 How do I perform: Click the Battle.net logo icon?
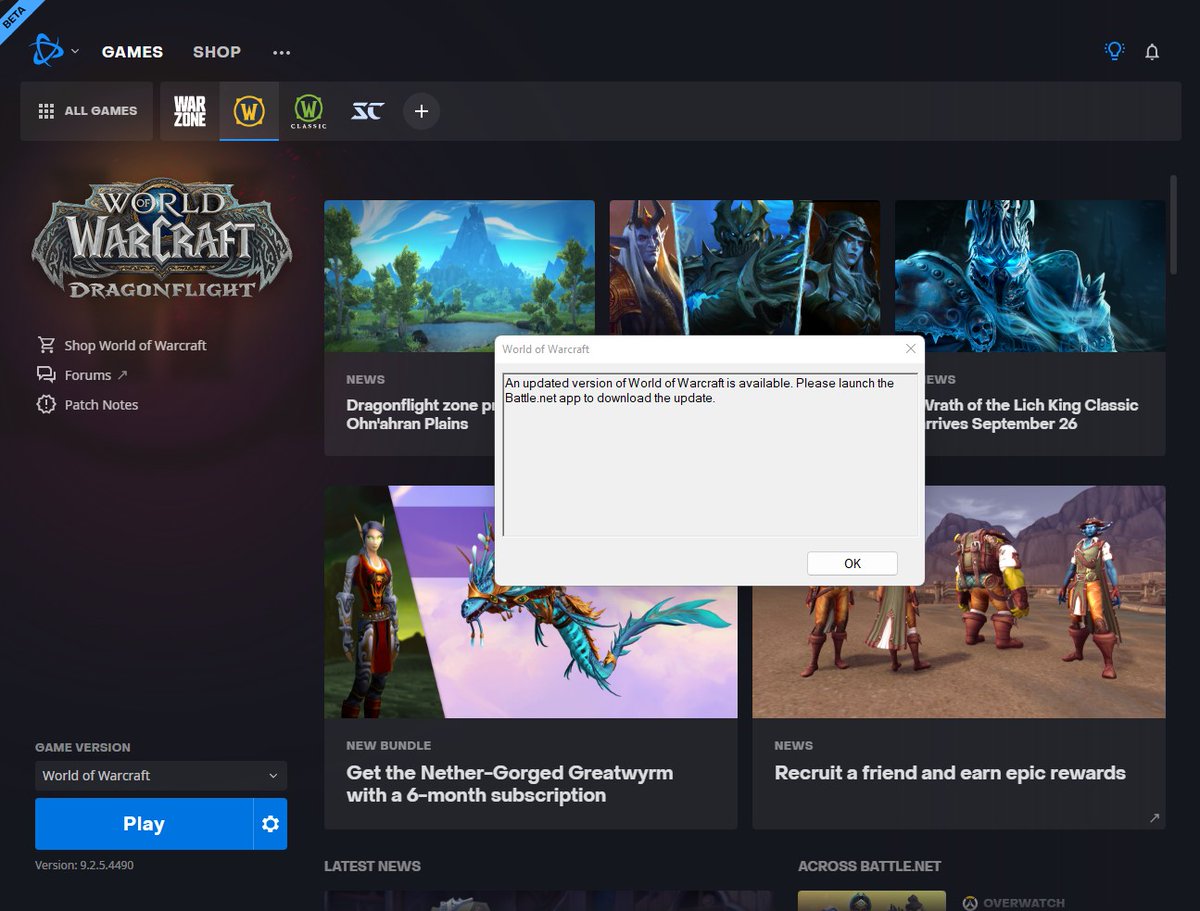[x=46, y=50]
